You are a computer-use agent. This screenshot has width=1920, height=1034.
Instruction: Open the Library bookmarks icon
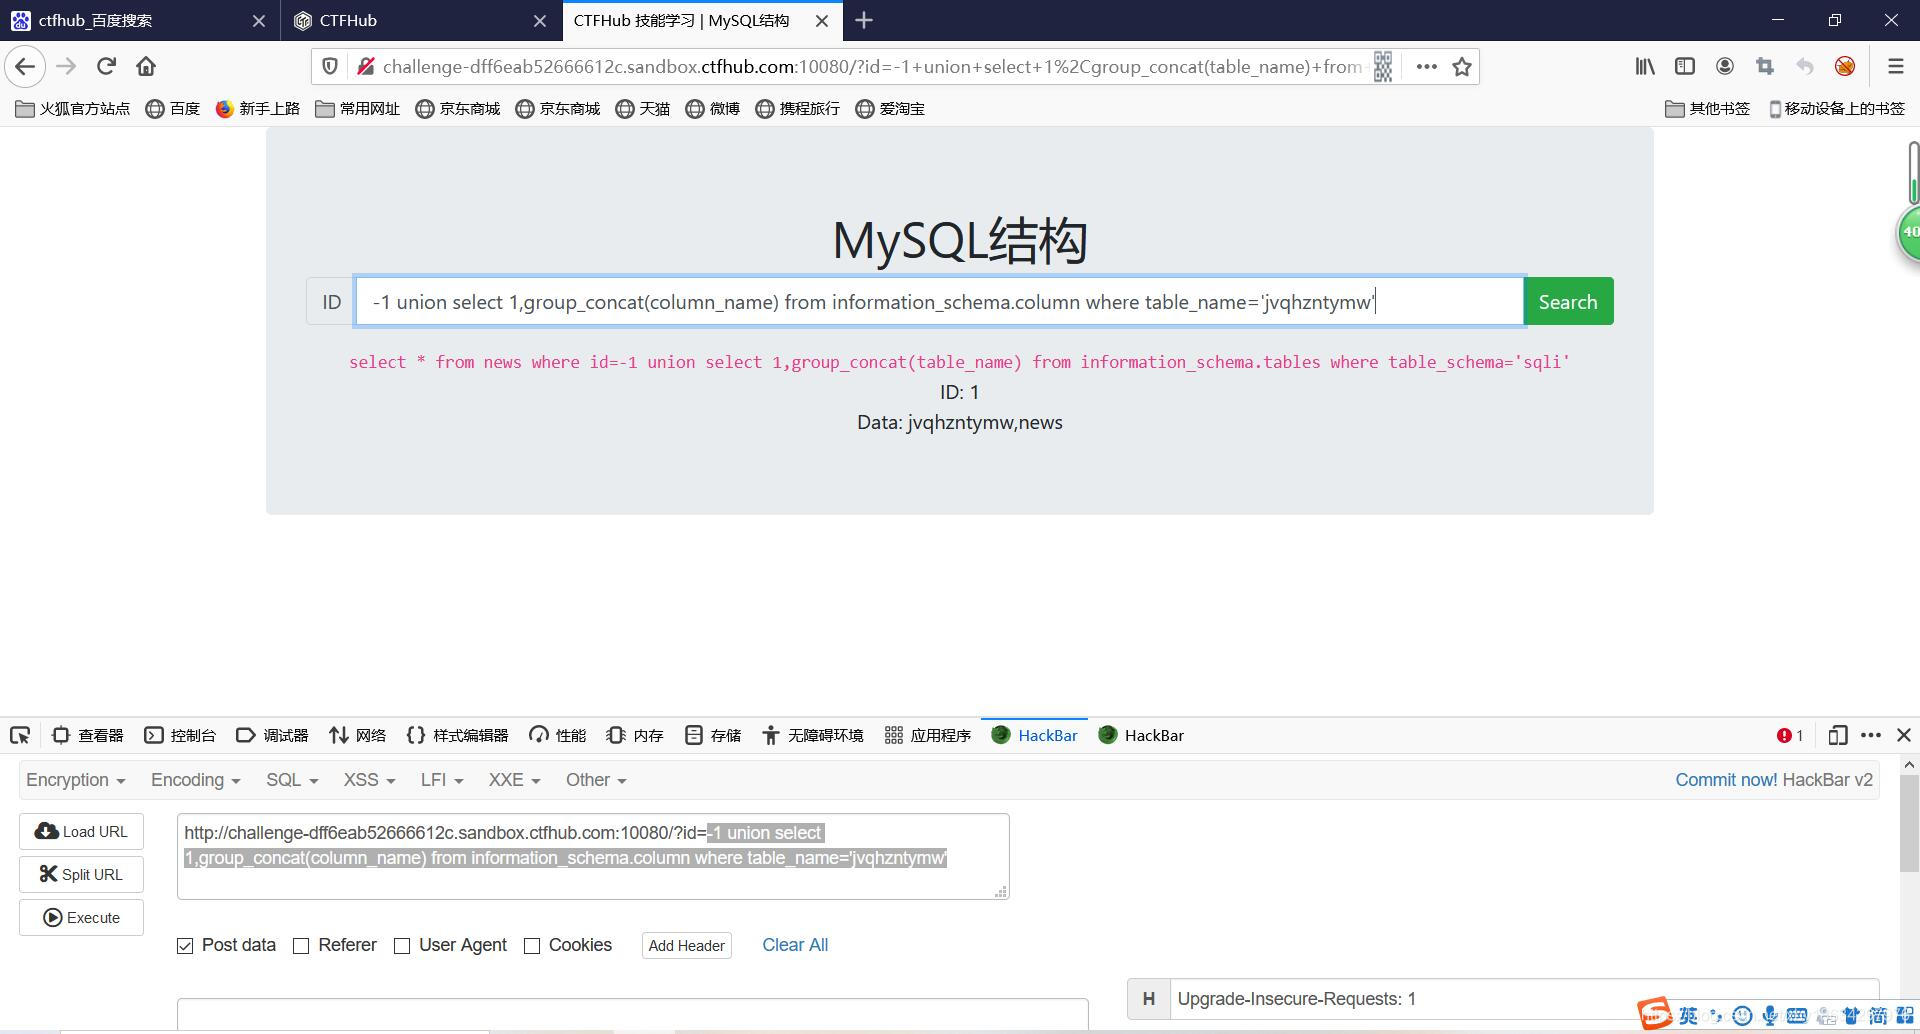pos(1645,67)
